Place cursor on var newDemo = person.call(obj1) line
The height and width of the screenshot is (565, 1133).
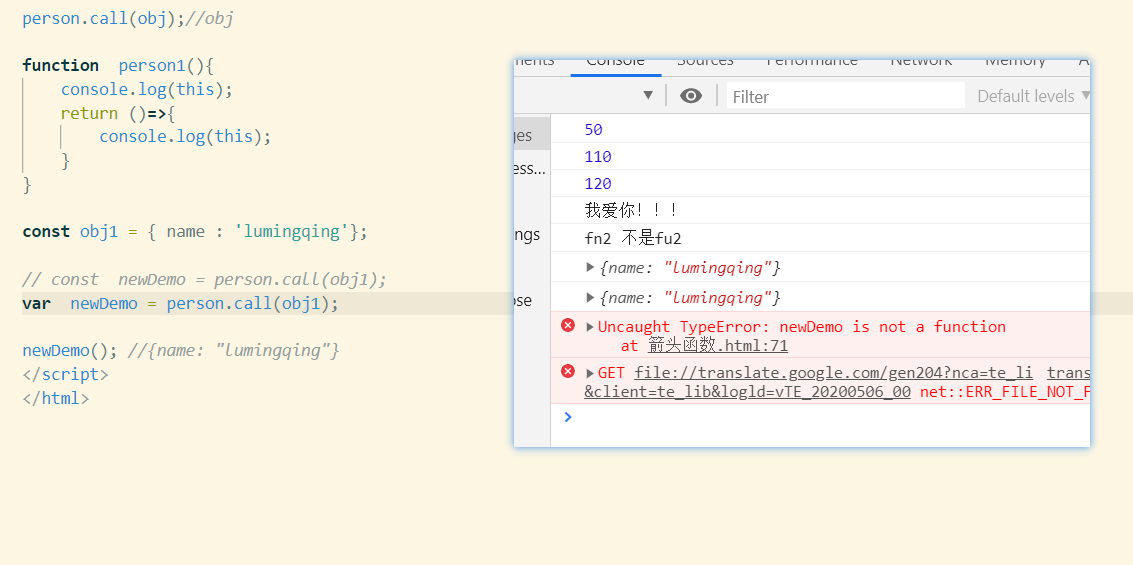pyautogui.click(x=181, y=303)
